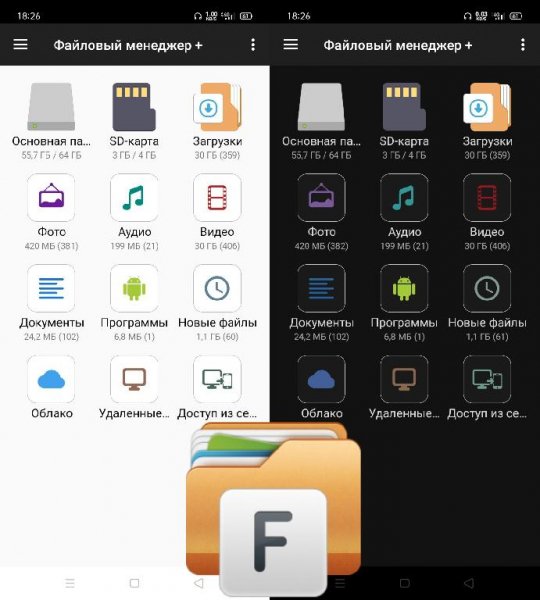Click headphone status icon in light screen status bar
540x600 pixels.
point(198,16)
